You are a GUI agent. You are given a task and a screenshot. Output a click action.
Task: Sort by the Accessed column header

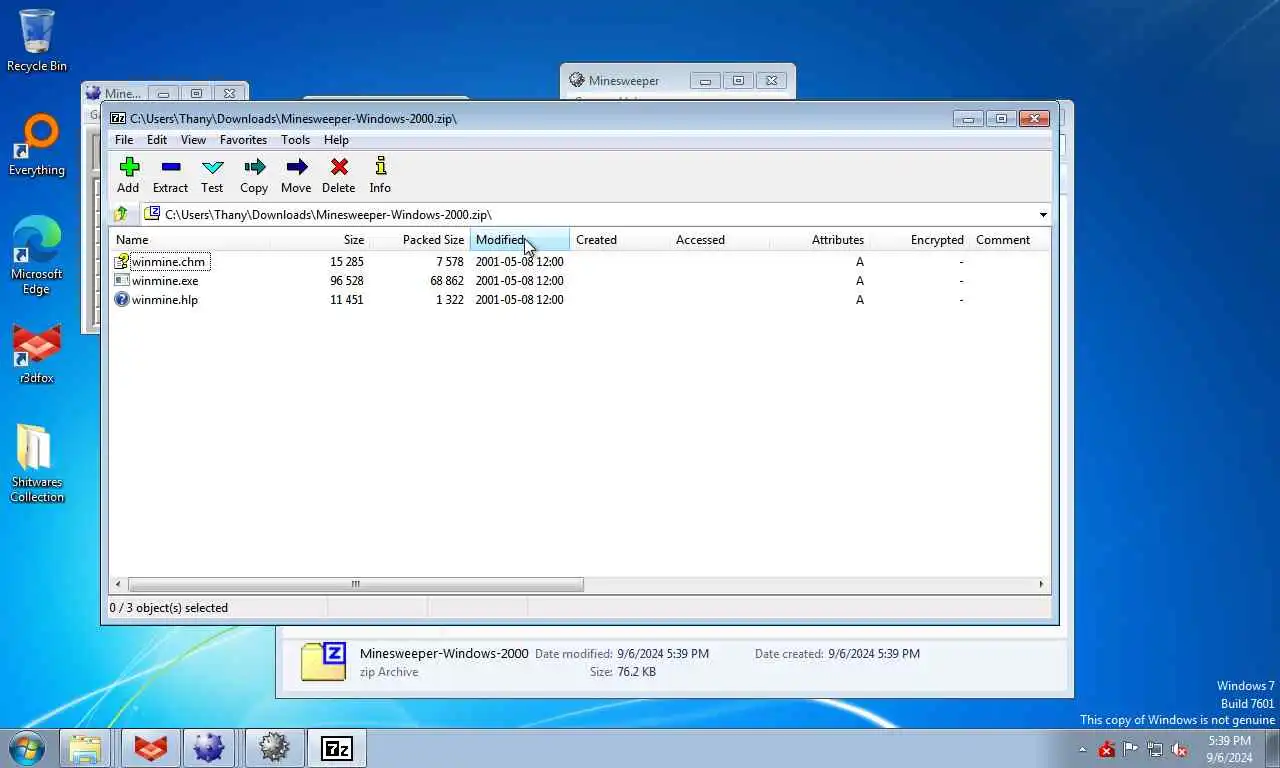pyautogui.click(x=719, y=240)
